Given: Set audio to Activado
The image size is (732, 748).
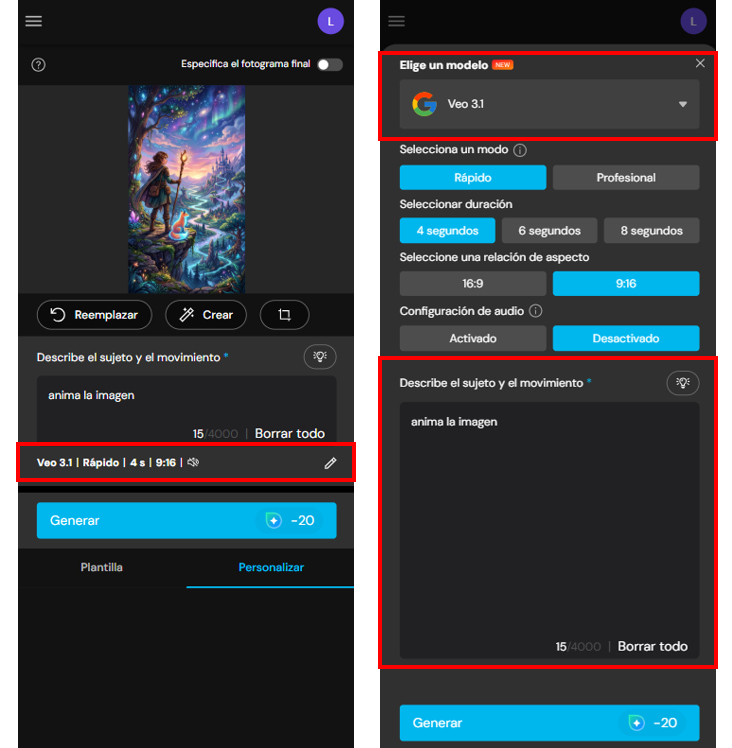Looking at the screenshot, I should click(473, 338).
